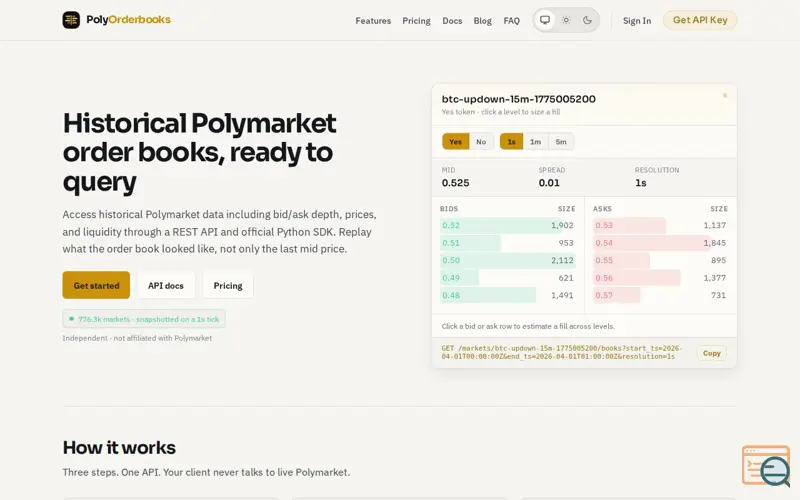Image resolution: width=800 pixels, height=500 pixels.
Task: Open the floating chat widget icon
Action: (766, 465)
